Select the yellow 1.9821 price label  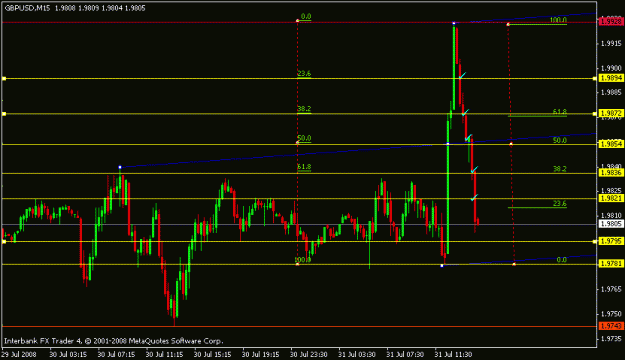pos(611,198)
